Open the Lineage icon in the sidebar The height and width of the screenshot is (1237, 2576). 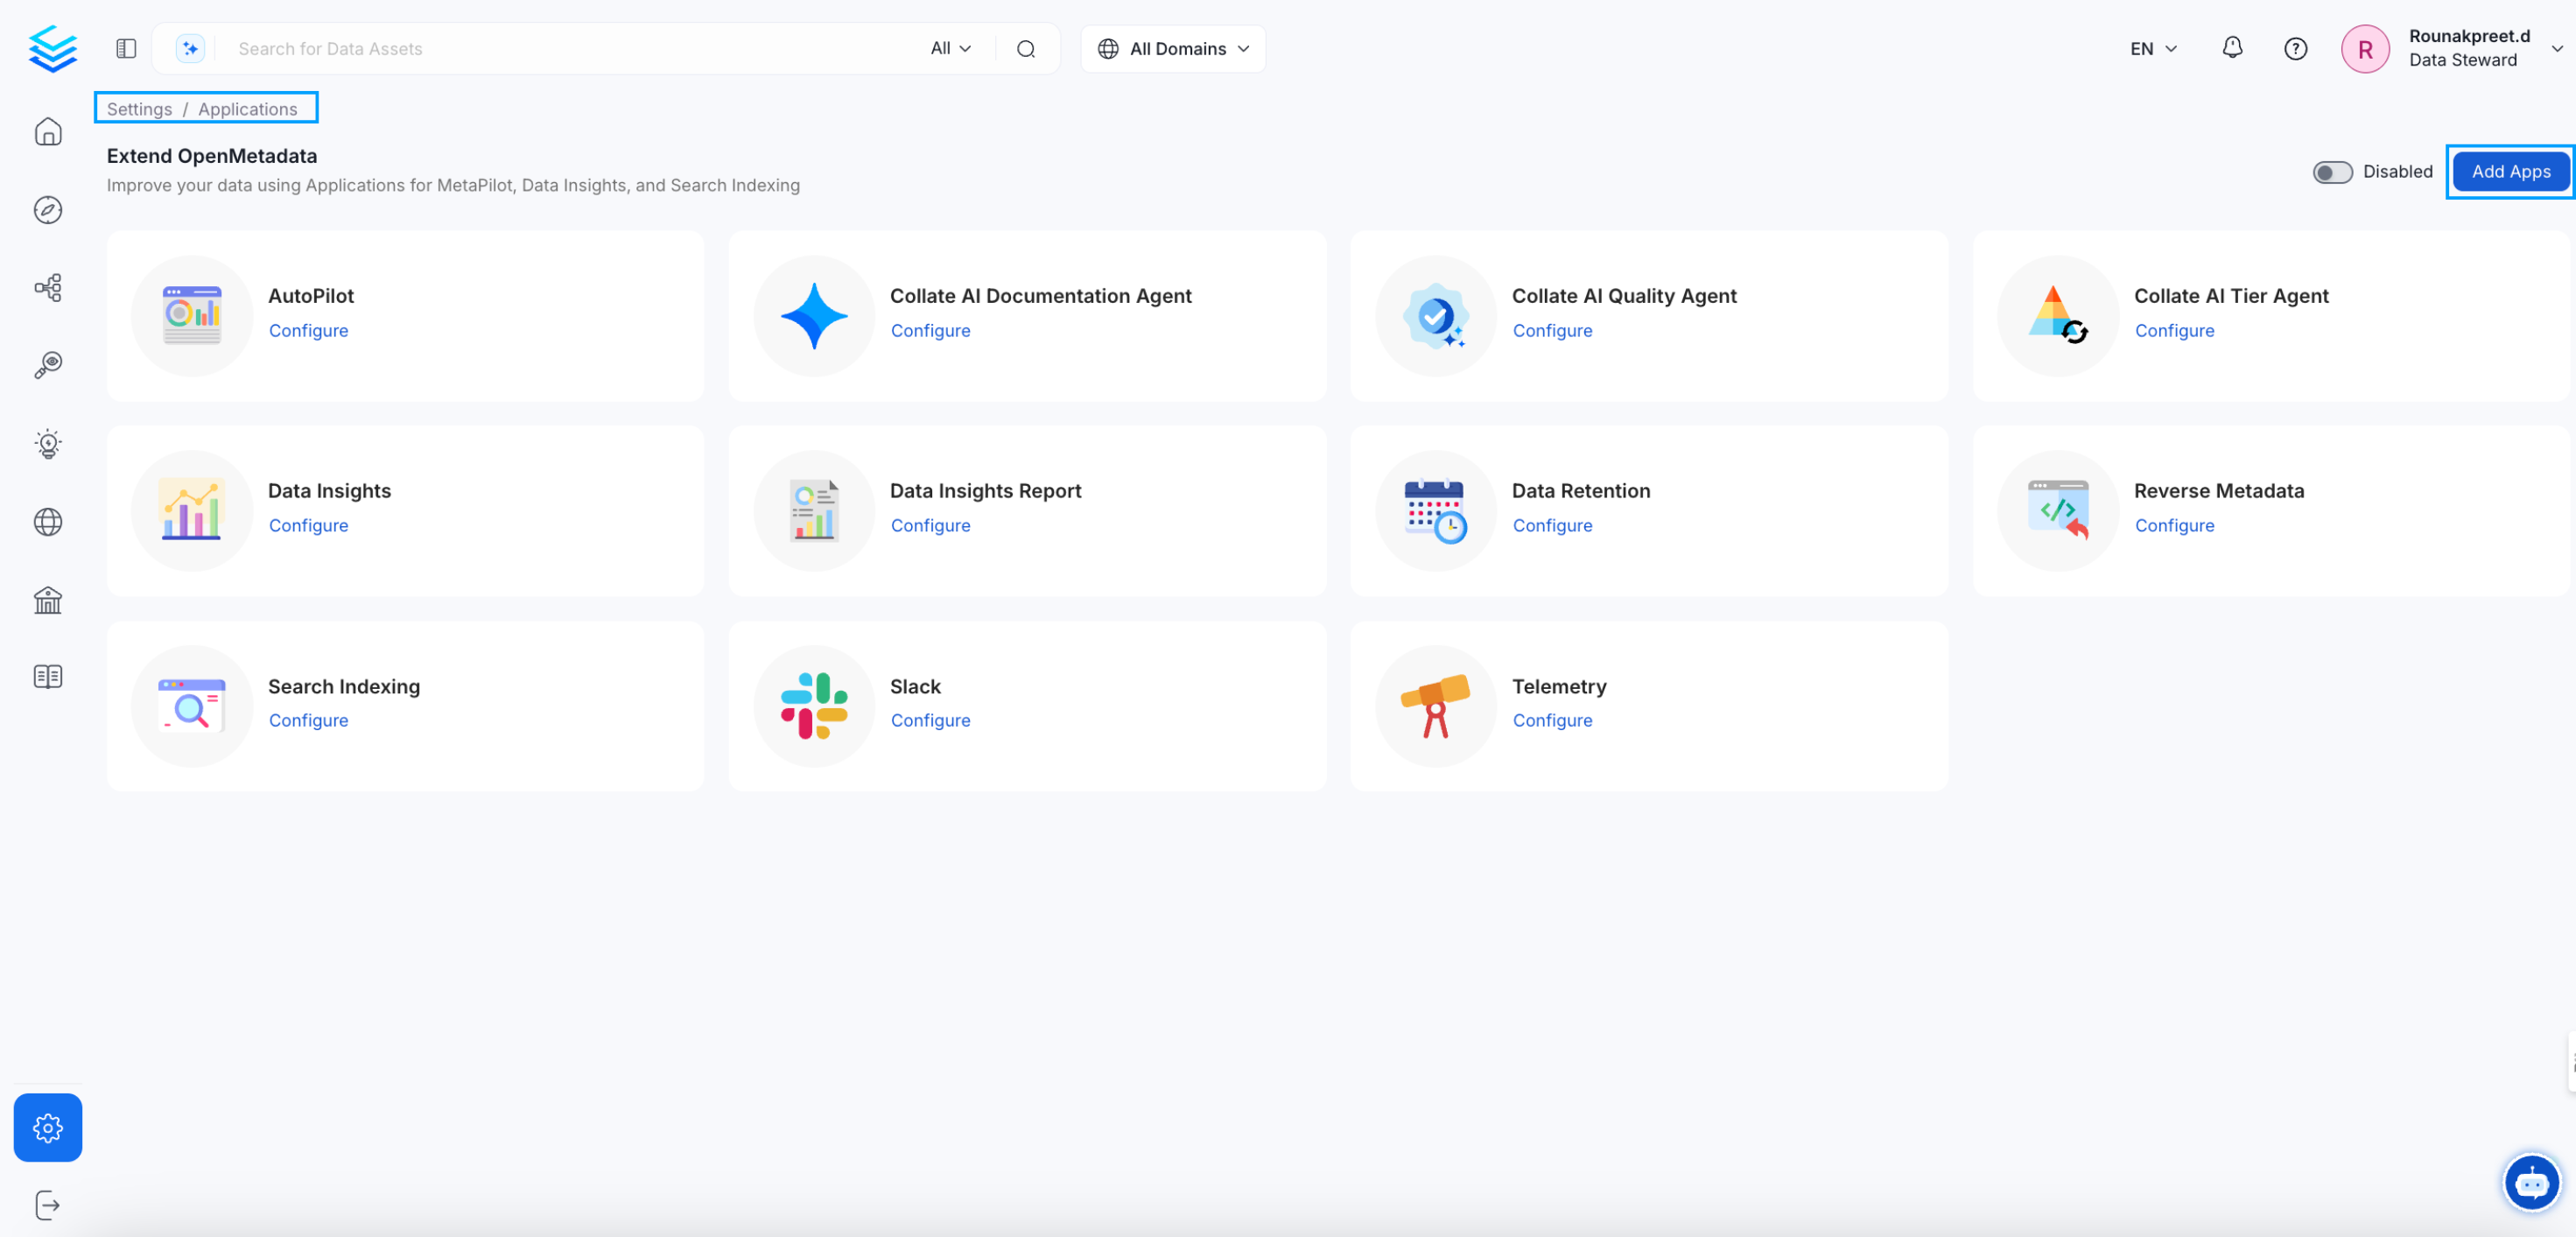(x=47, y=287)
